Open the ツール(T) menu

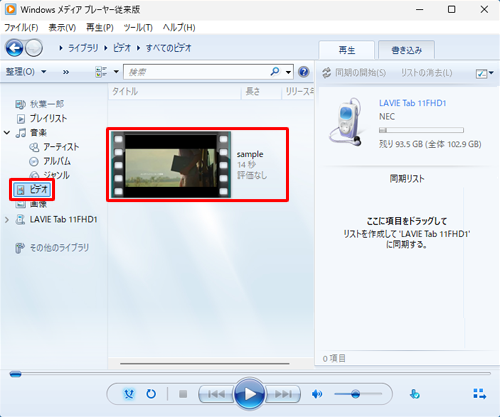138,27
